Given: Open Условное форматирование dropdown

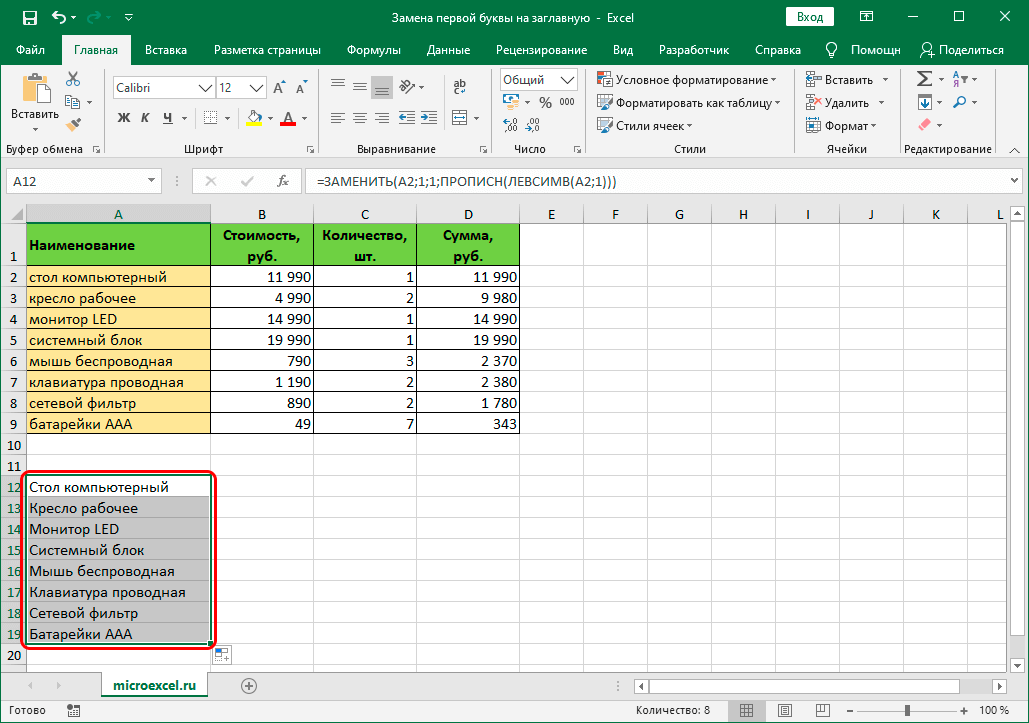Looking at the screenshot, I should pyautogui.click(x=688, y=80).
